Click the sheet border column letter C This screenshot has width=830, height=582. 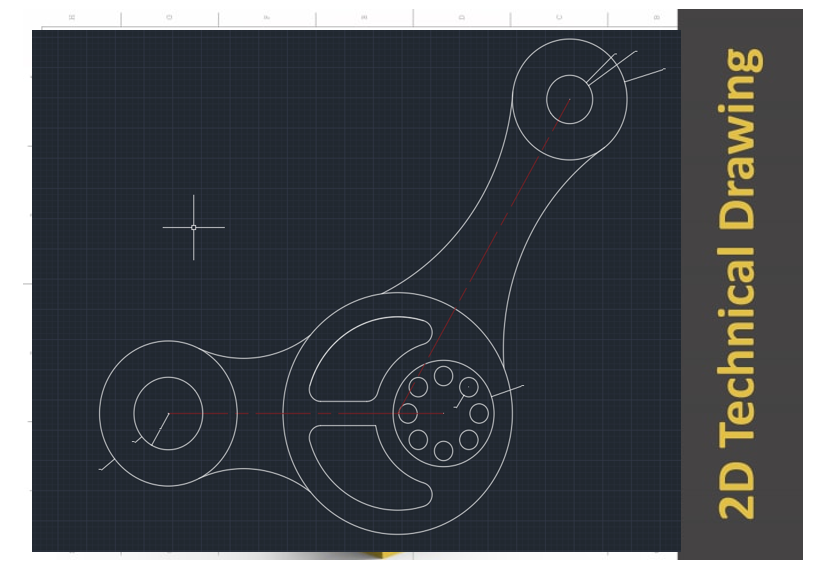click(x=559, y=17)
